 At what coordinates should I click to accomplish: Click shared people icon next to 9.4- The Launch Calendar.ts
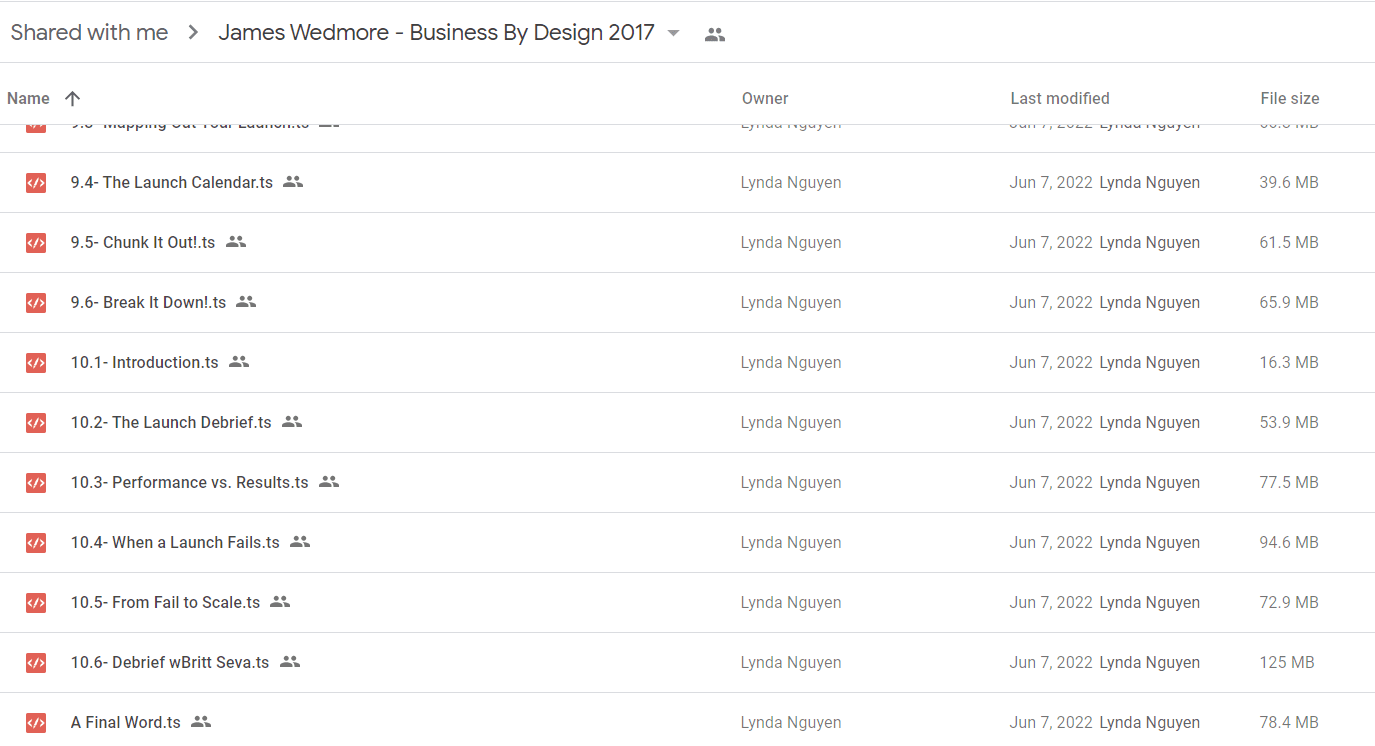[x=293, y=182]
